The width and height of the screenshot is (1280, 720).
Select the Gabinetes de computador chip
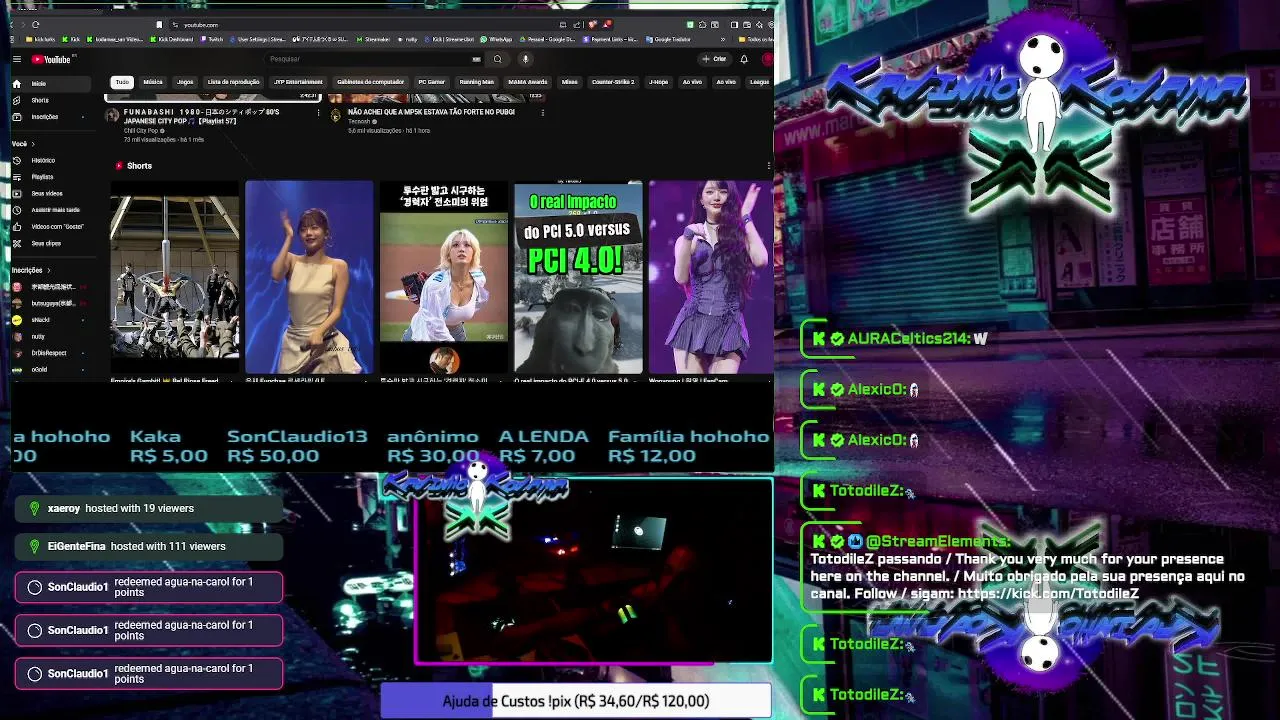pyautogui.click(x=371, y=82)
